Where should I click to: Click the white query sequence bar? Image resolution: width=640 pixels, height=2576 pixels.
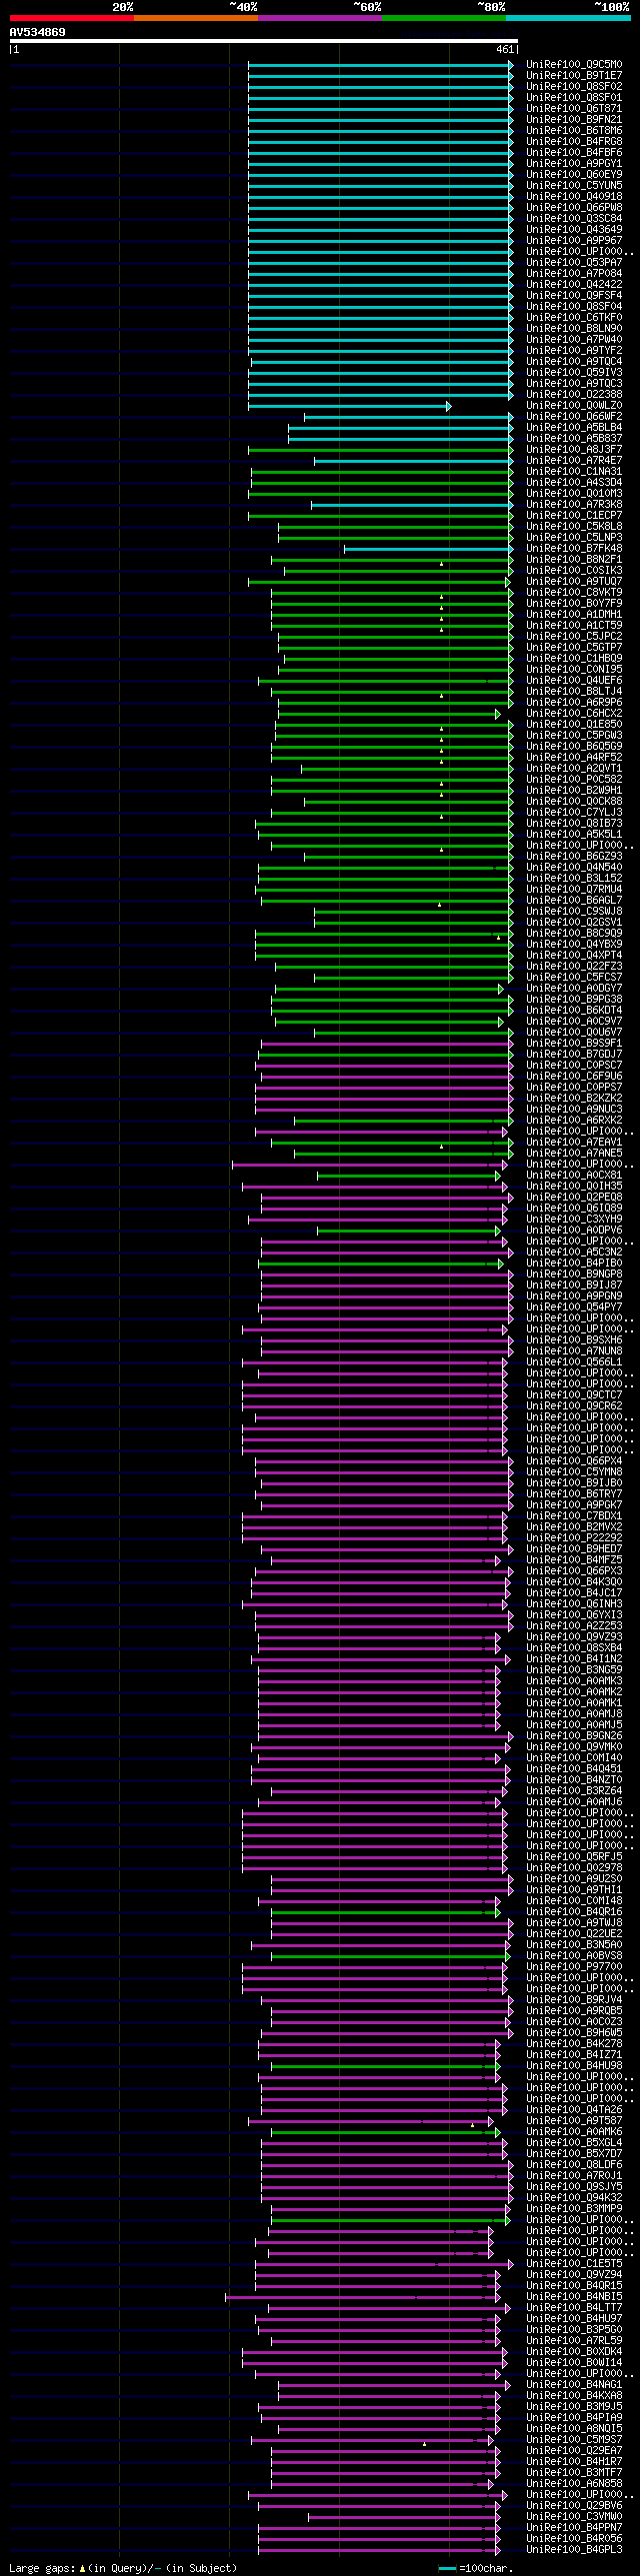click(263, 41)
